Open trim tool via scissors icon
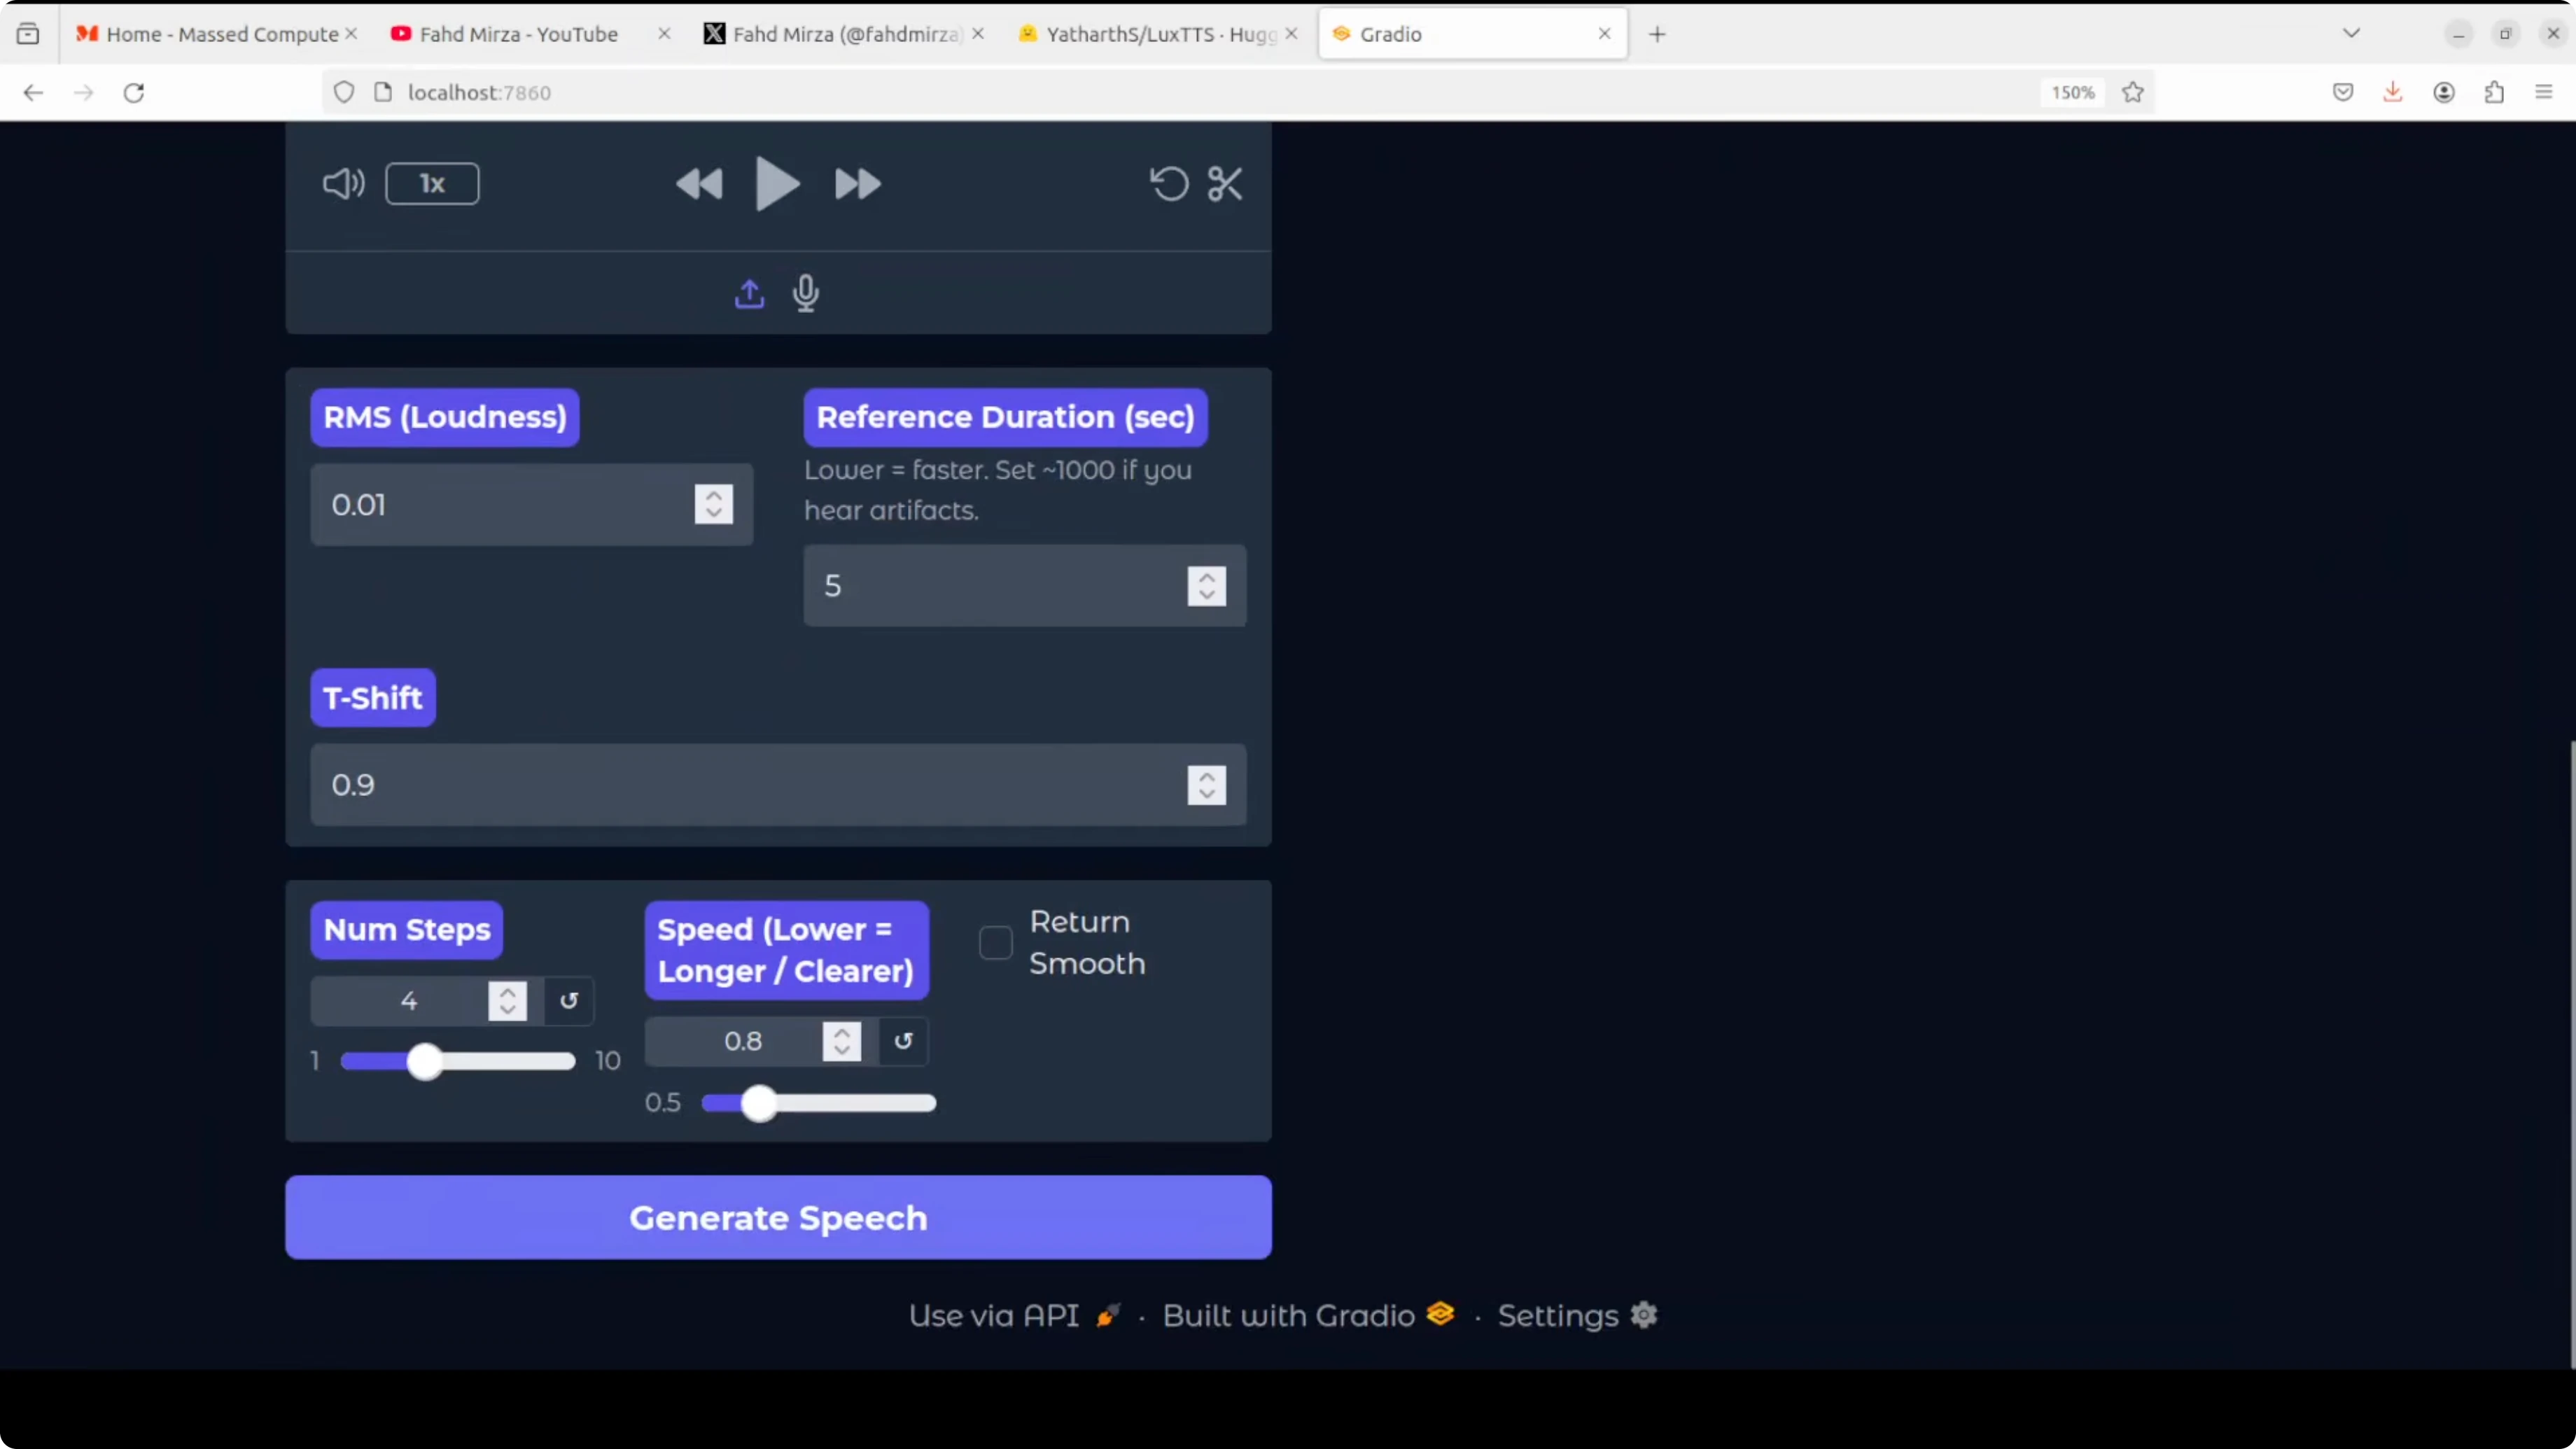 (1225, 184)
